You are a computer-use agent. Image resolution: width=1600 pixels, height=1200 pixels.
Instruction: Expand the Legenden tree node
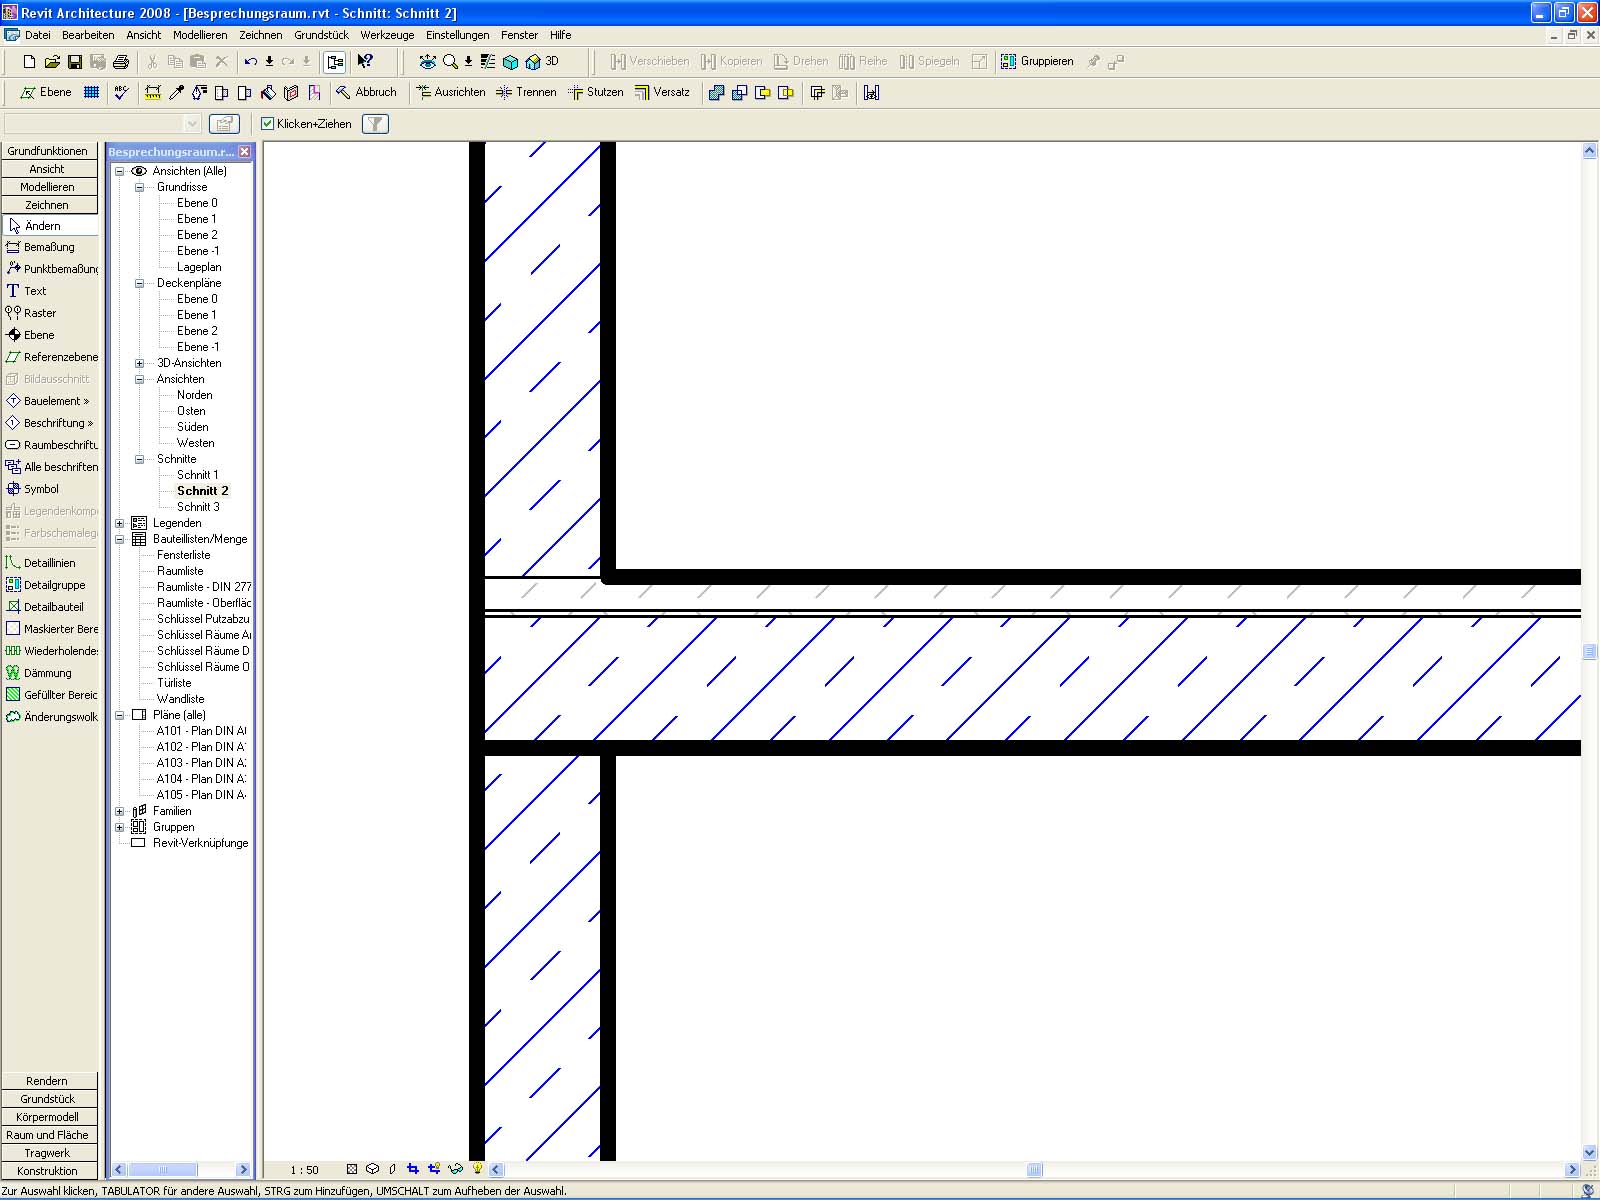120,523
